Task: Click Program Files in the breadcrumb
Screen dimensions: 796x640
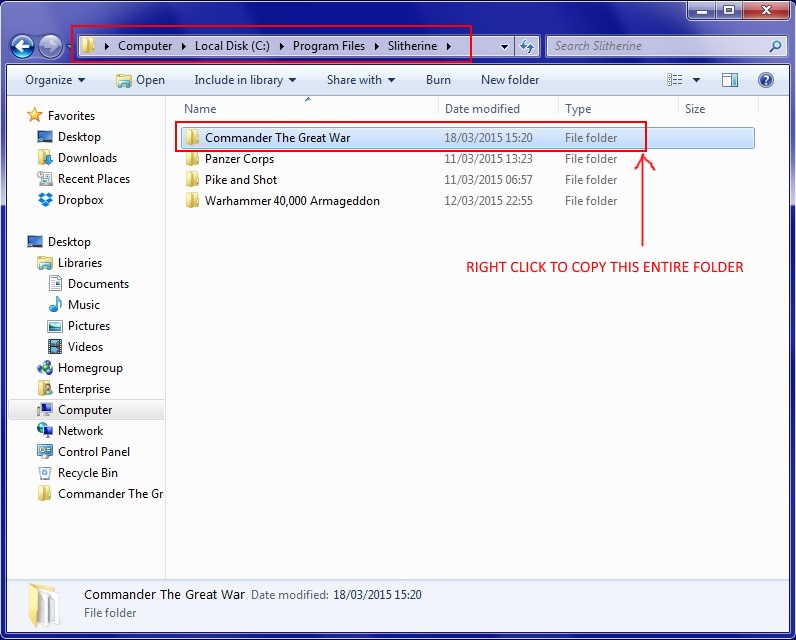Action: (329, 46)
